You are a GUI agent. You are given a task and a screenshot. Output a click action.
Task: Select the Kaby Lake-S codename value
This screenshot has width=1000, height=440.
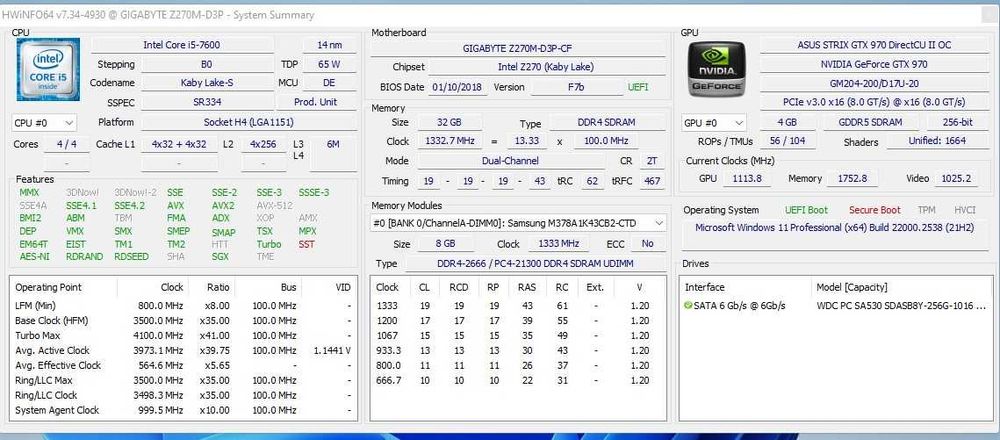(x=207, y=83)
